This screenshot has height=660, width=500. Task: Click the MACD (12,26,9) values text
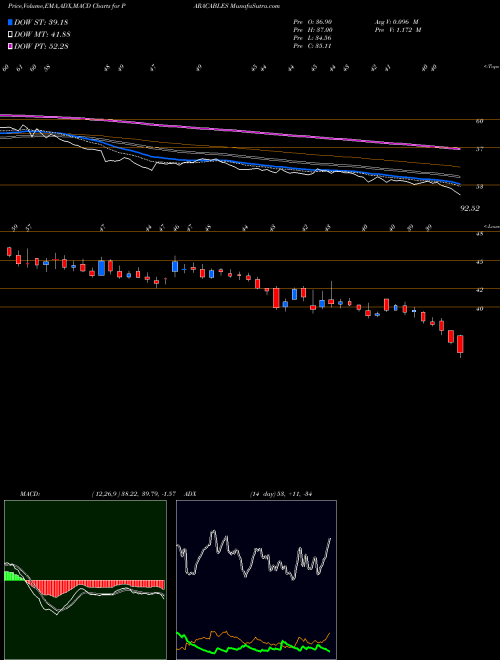(x=136, y=493)
